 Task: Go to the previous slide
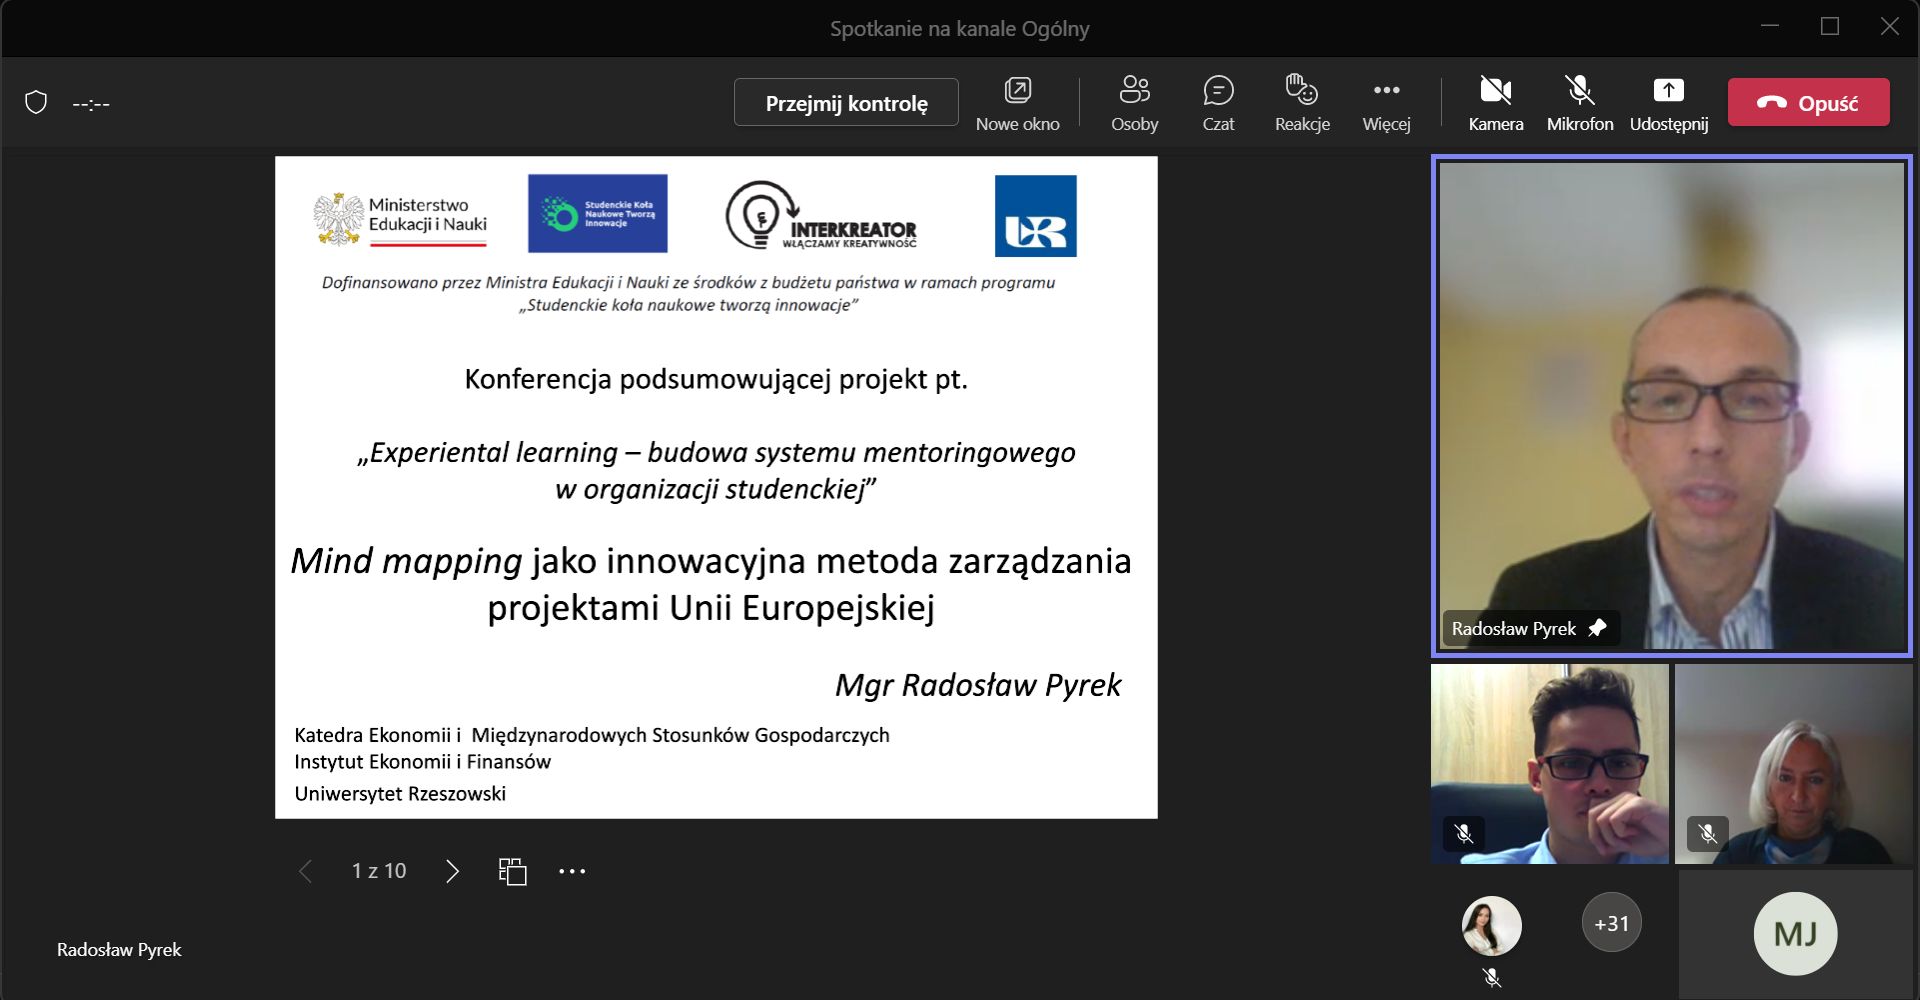[306, 871]
